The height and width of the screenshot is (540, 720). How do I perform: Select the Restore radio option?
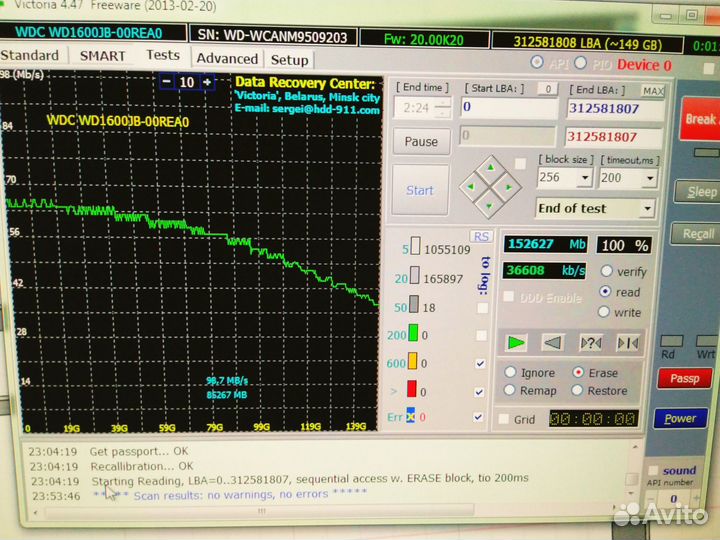click(577, 390)
